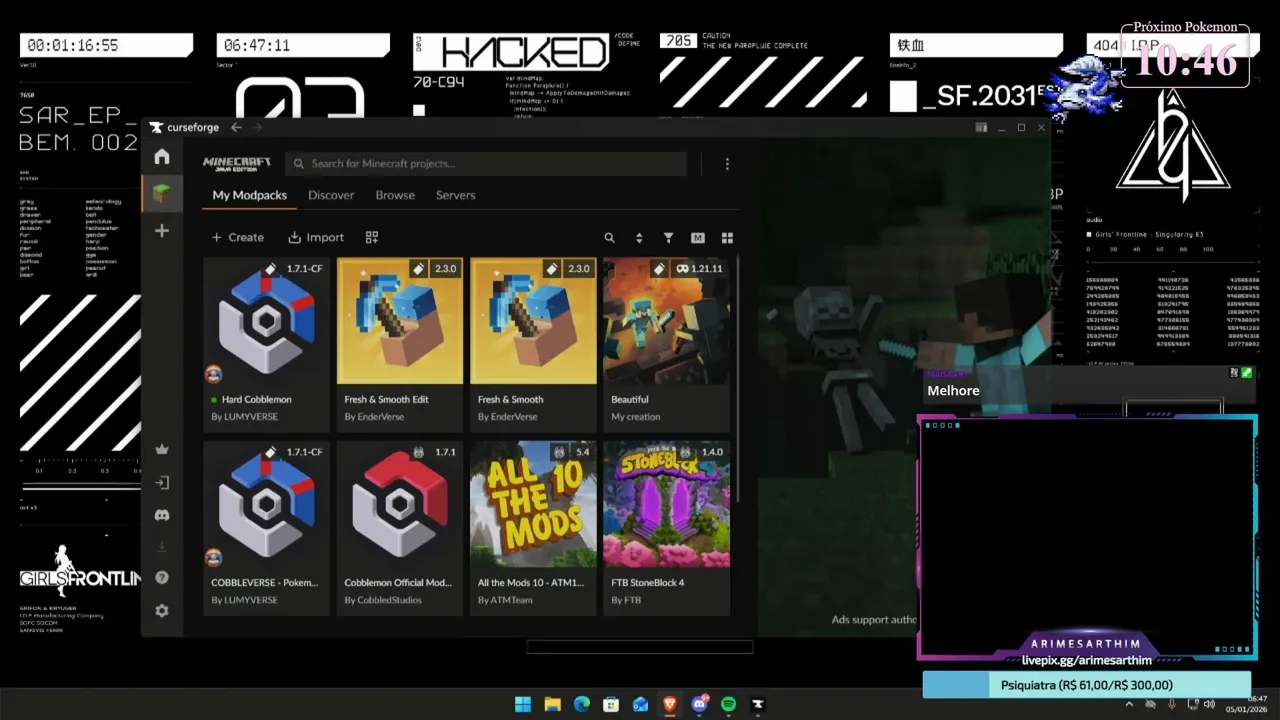Open CurseForge settings gear icon
Image resolution: width=1280 pixels, height=720 pixels.
162,611
